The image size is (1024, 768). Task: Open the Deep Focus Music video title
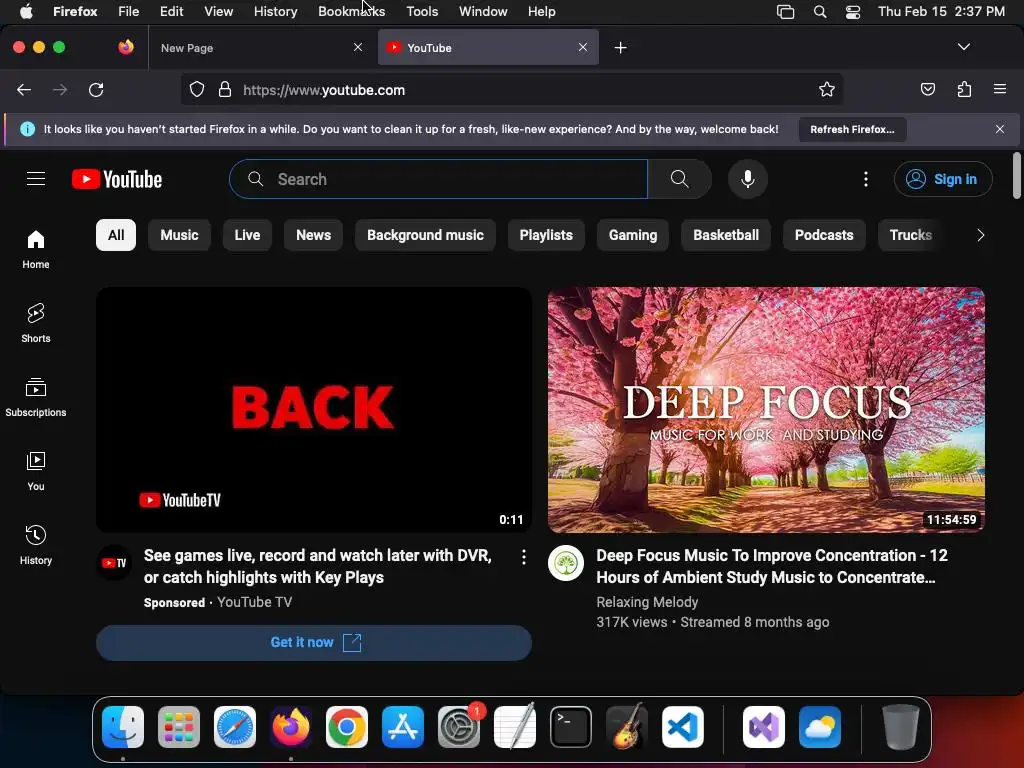coord(771,566)
